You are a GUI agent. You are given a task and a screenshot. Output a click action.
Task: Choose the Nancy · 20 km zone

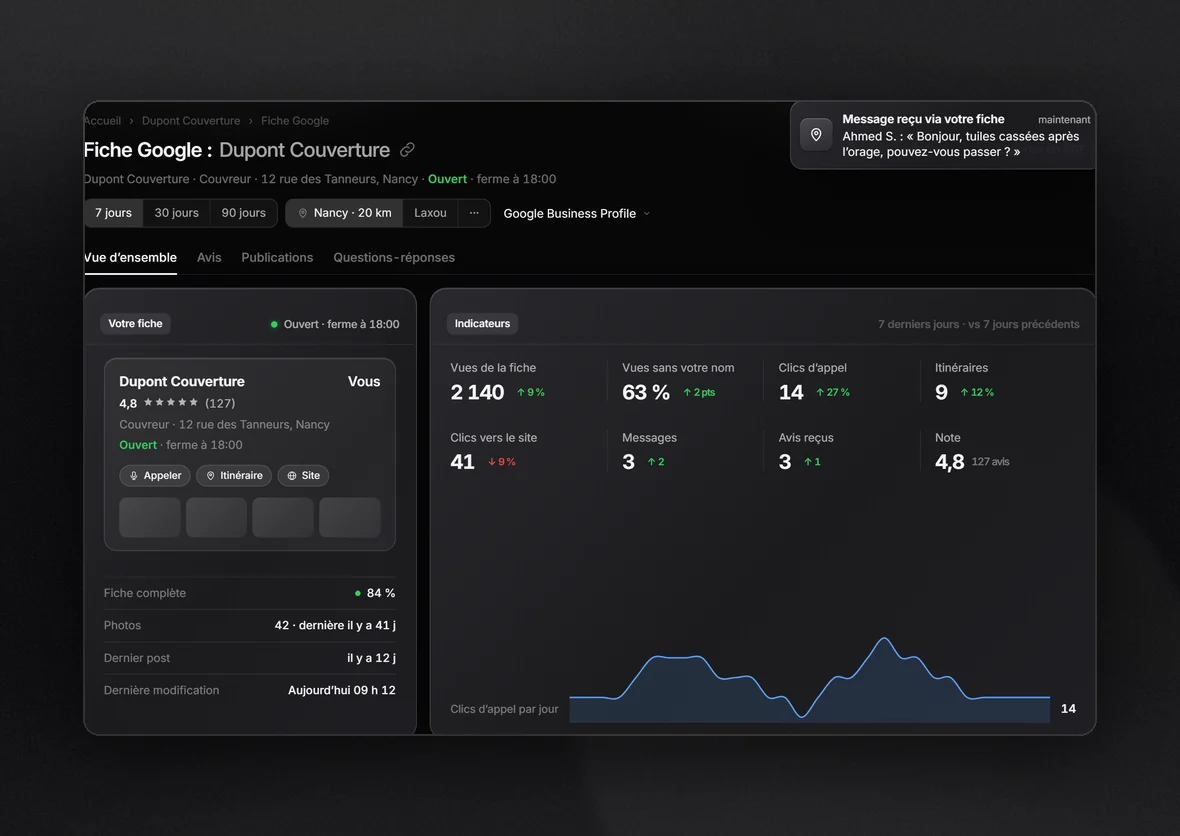click(x=345, y=213)
